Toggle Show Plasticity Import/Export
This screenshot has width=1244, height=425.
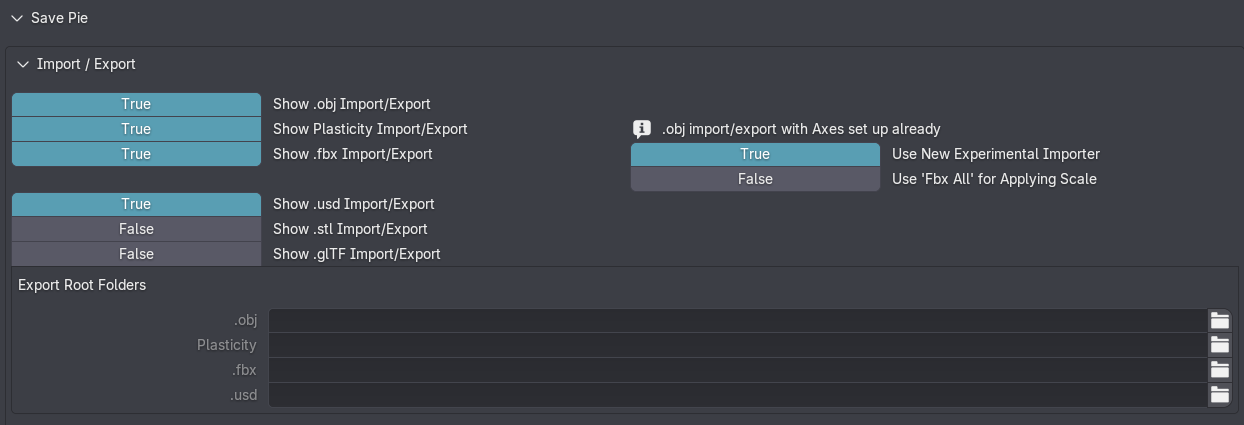[x=136, y=129]
